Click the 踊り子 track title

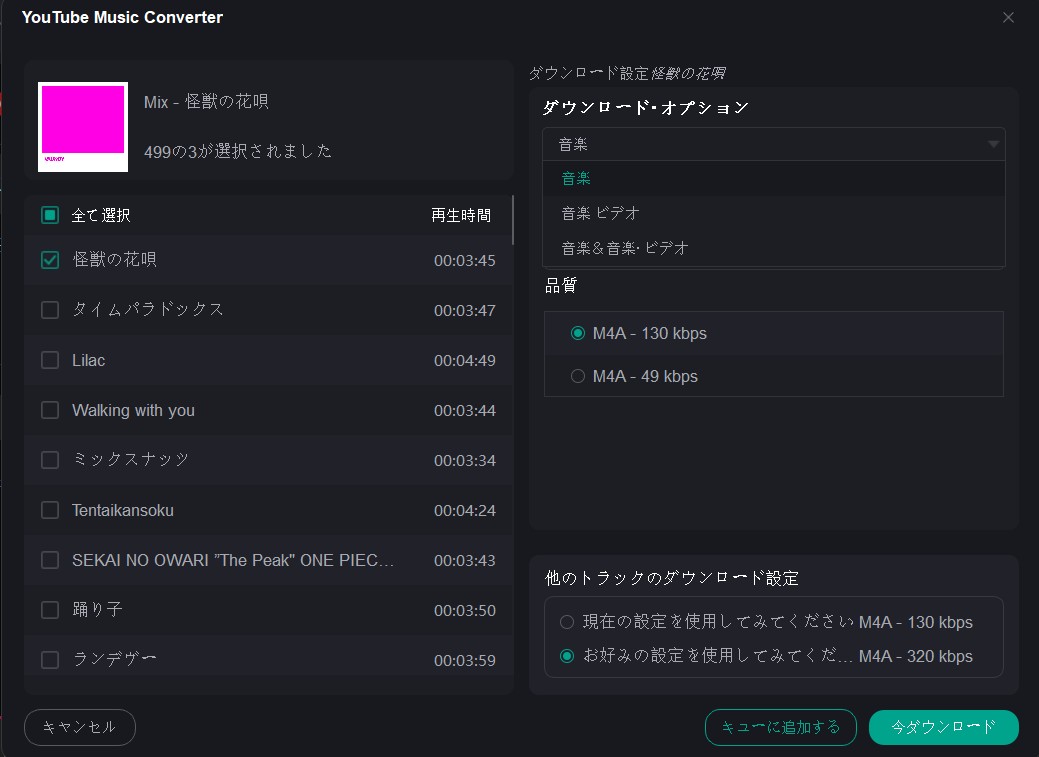pyautogui.click(x=97, y=609)
